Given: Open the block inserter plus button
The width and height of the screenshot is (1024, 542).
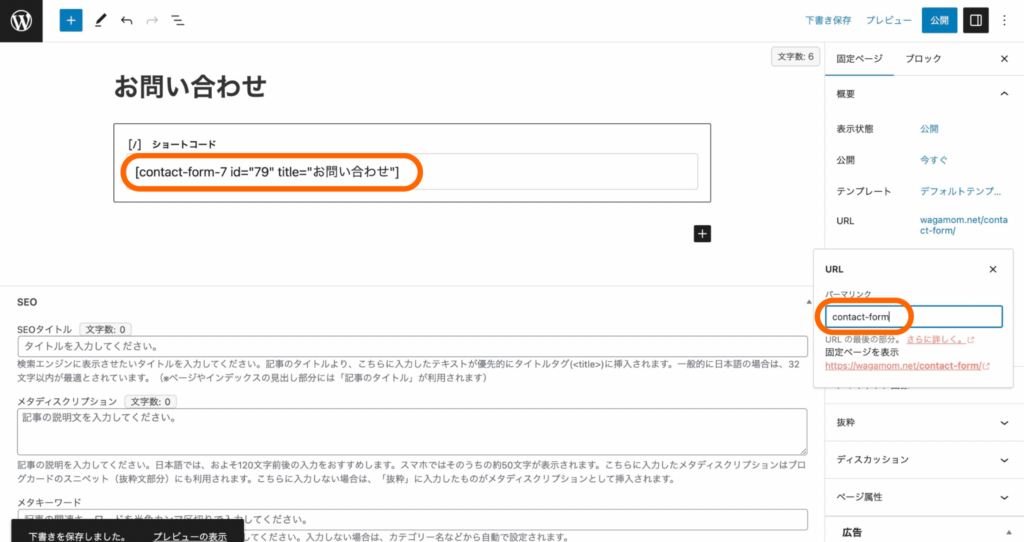Looking at the screenshot, I should coord(71,20).
